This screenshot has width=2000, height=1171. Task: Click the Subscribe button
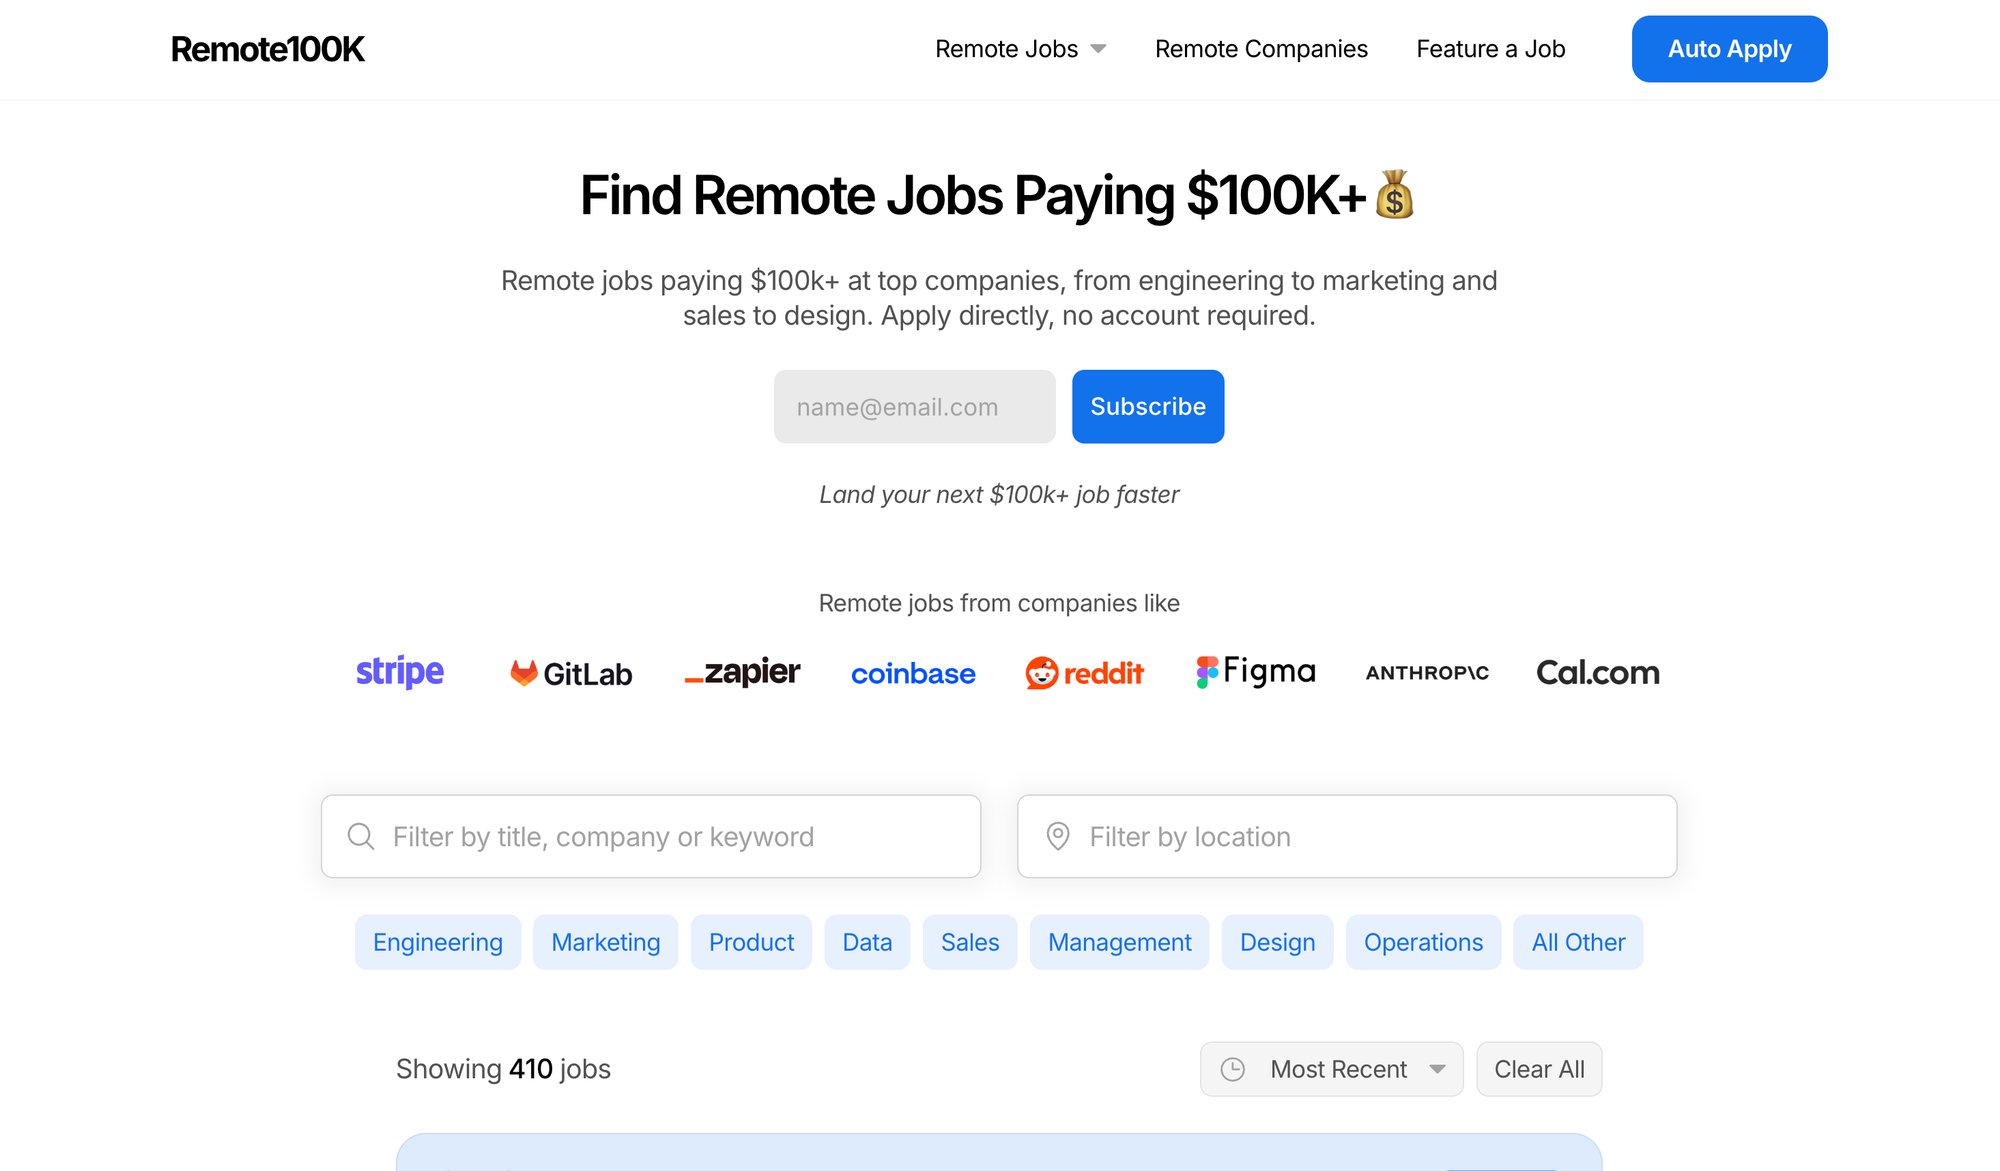[x=1147, y=406]
